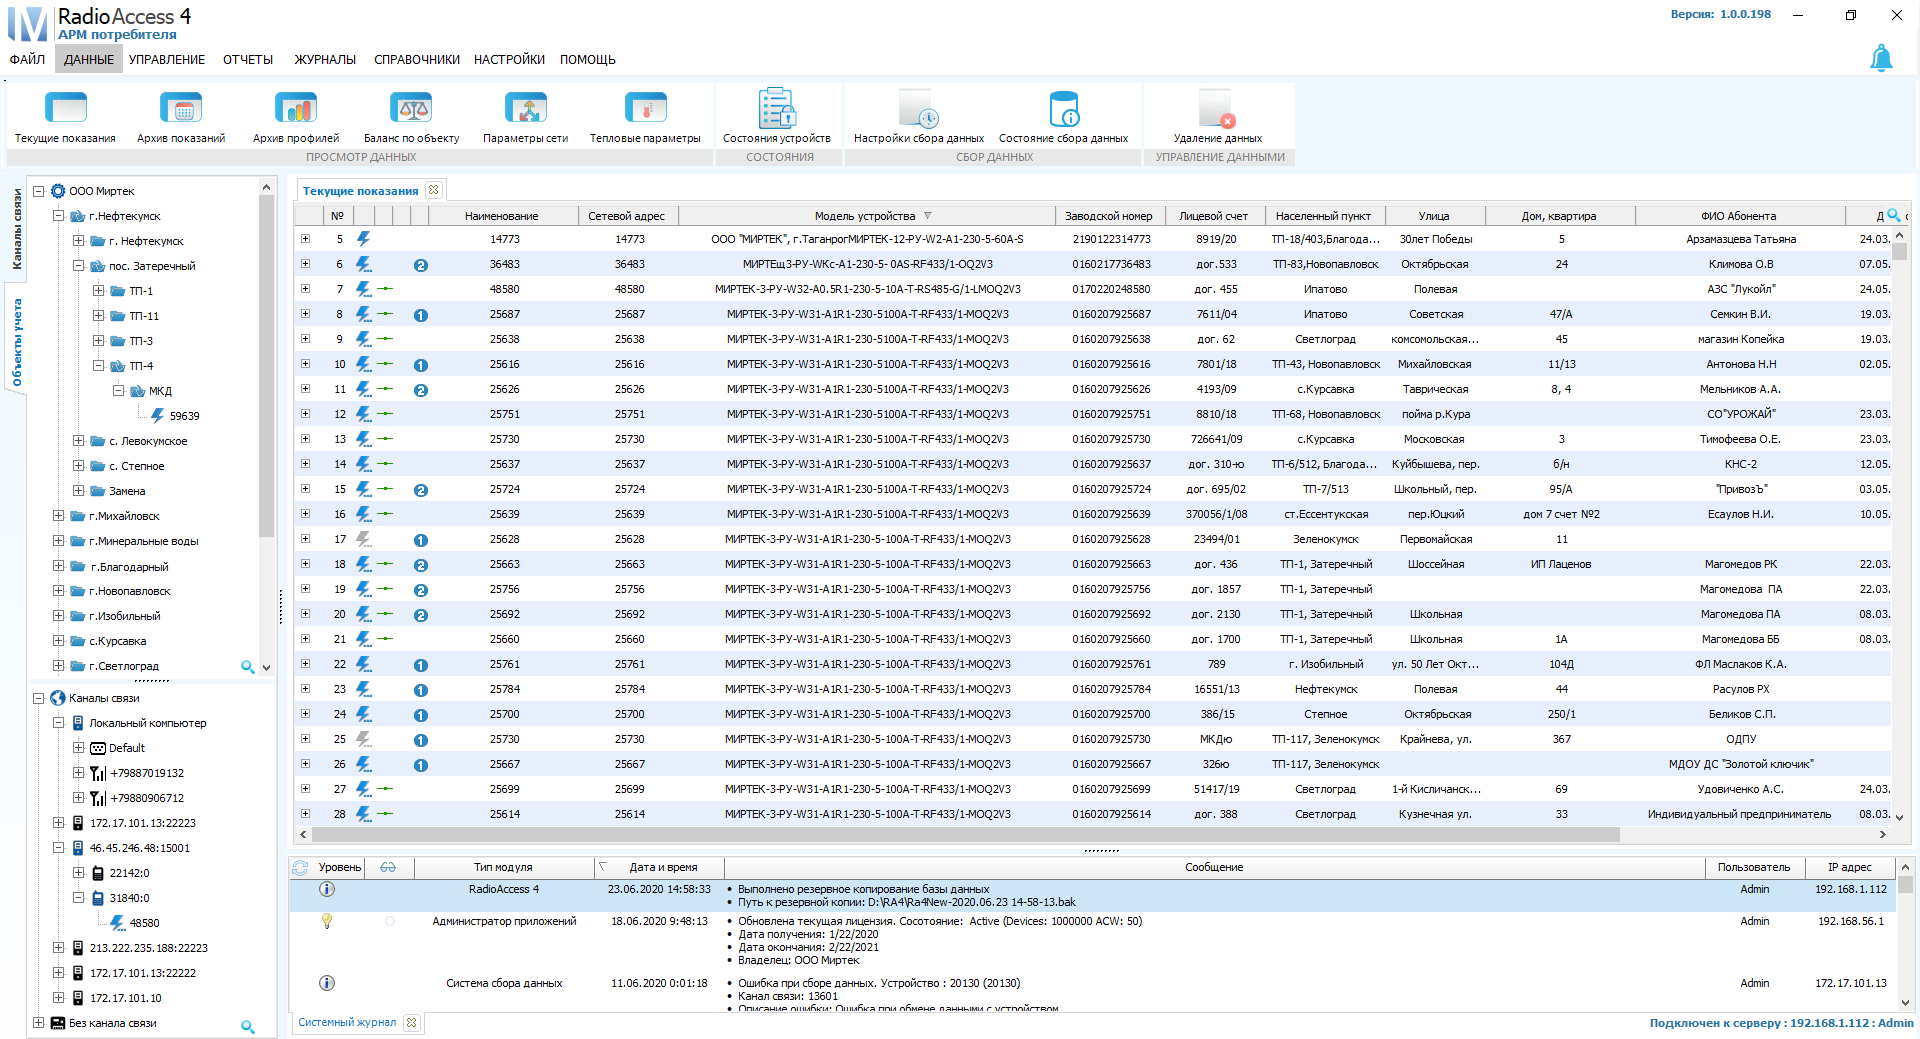Expand the г.Светлоград tree node
The height and width of the screenshot is (1039, 1920).
pyautogui.click(x=58, y=666)
